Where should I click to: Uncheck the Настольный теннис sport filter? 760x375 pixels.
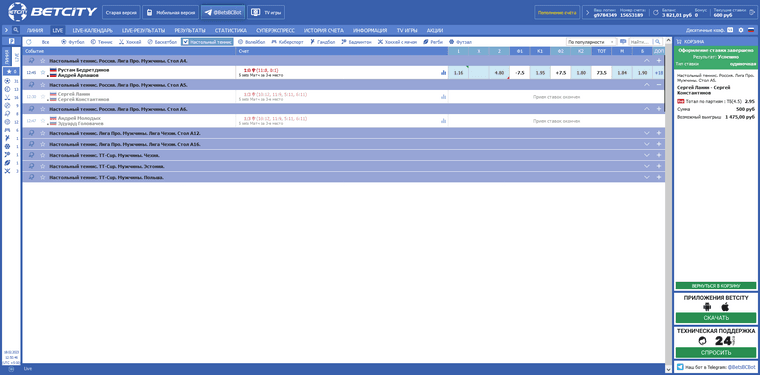tap(207, 42)
